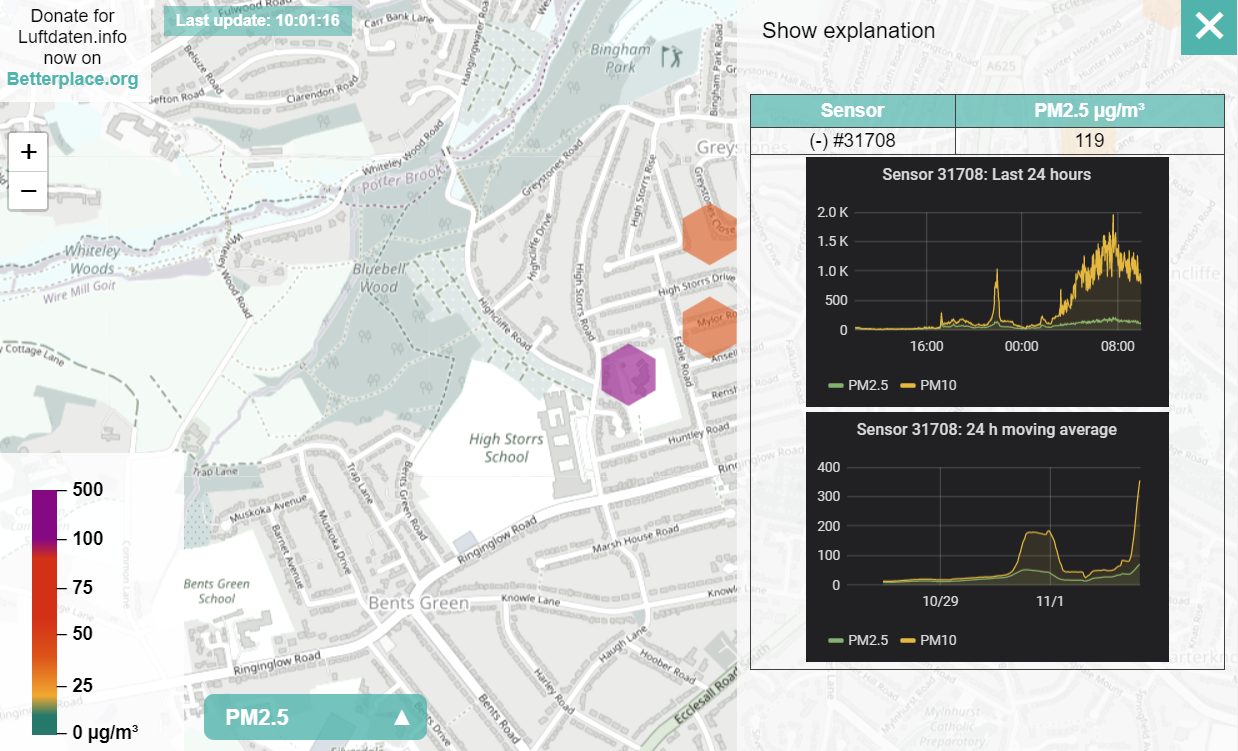Image resolution: width=1238 pixels, height=751 pixels.
Task: Open the PM2.5 selector arrow
Action: tap(402, 717)
